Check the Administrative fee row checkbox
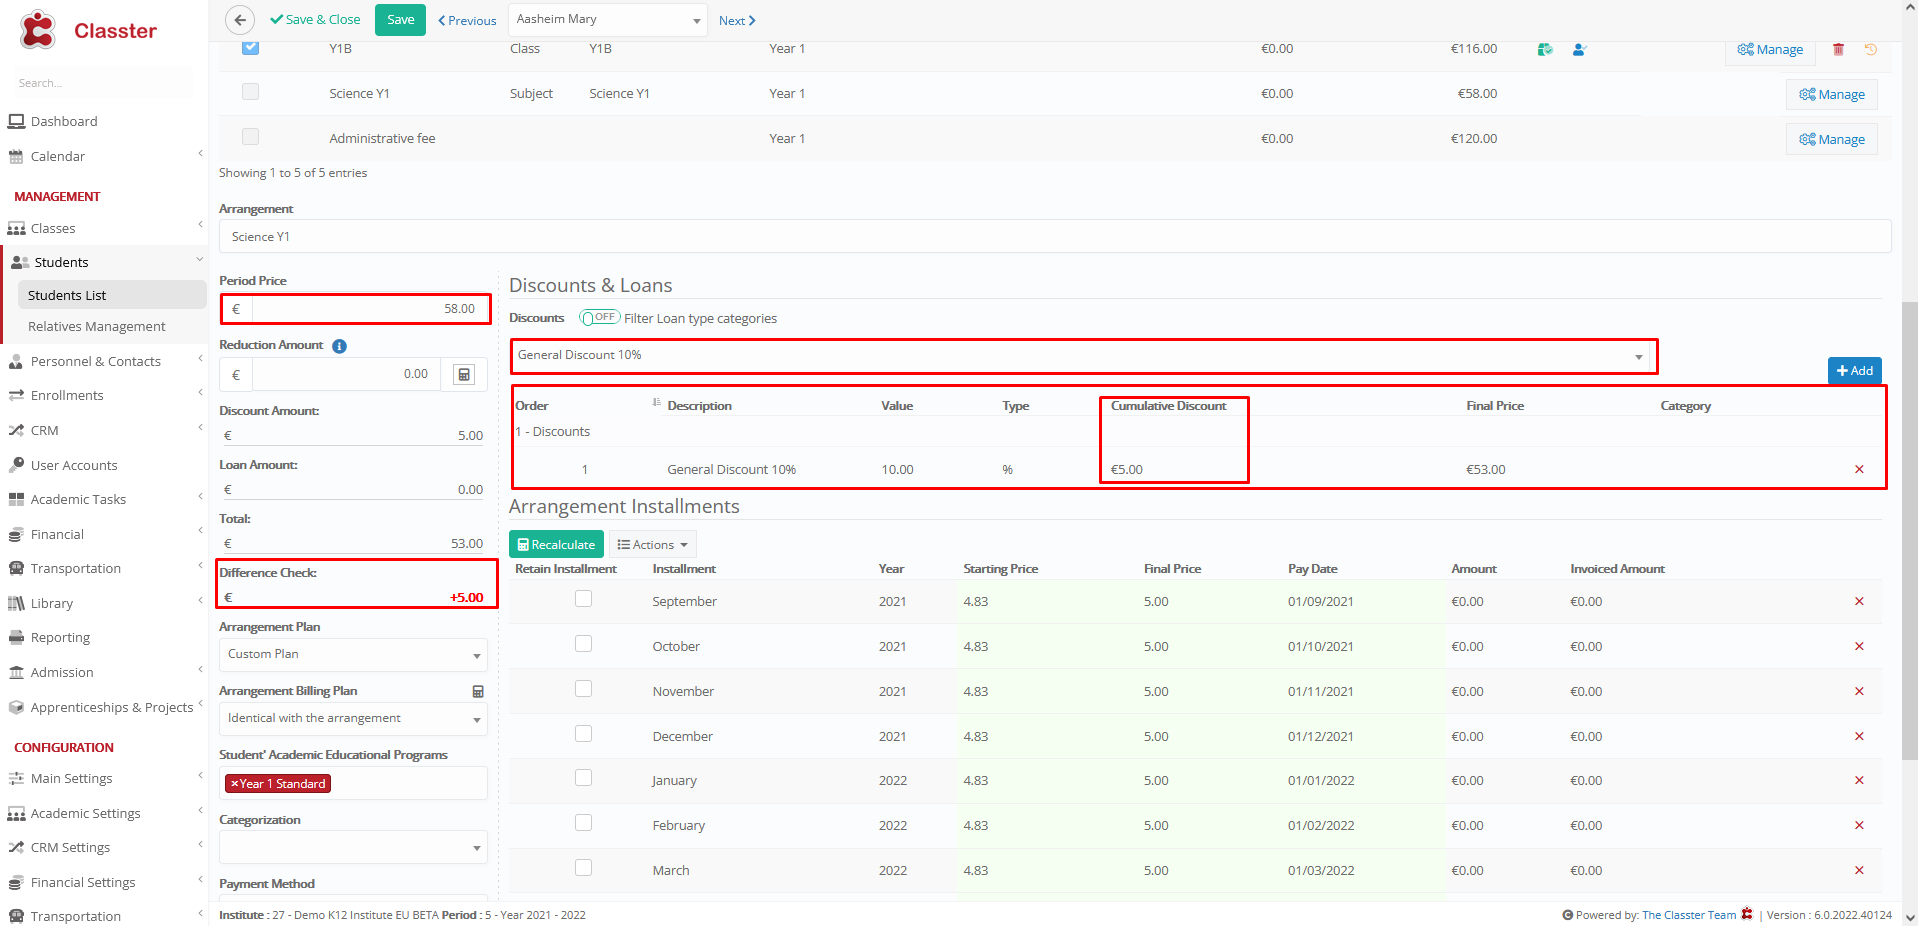 point(250,137)
